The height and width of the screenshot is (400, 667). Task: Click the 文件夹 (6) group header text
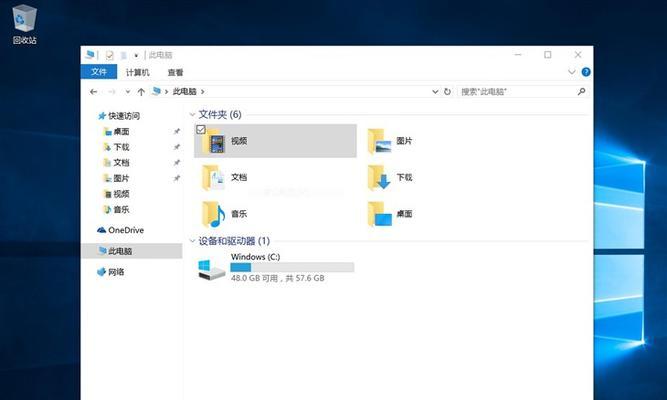220,114
